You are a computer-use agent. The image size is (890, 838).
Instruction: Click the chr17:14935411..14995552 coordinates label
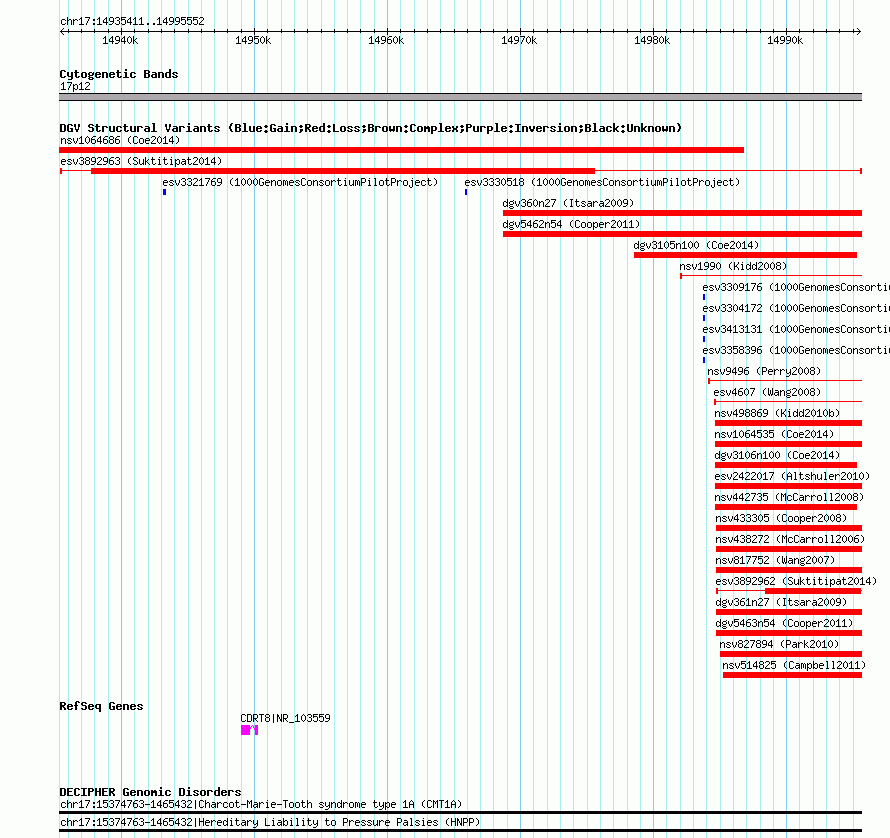pyautogui.click(x=132, y=21)
